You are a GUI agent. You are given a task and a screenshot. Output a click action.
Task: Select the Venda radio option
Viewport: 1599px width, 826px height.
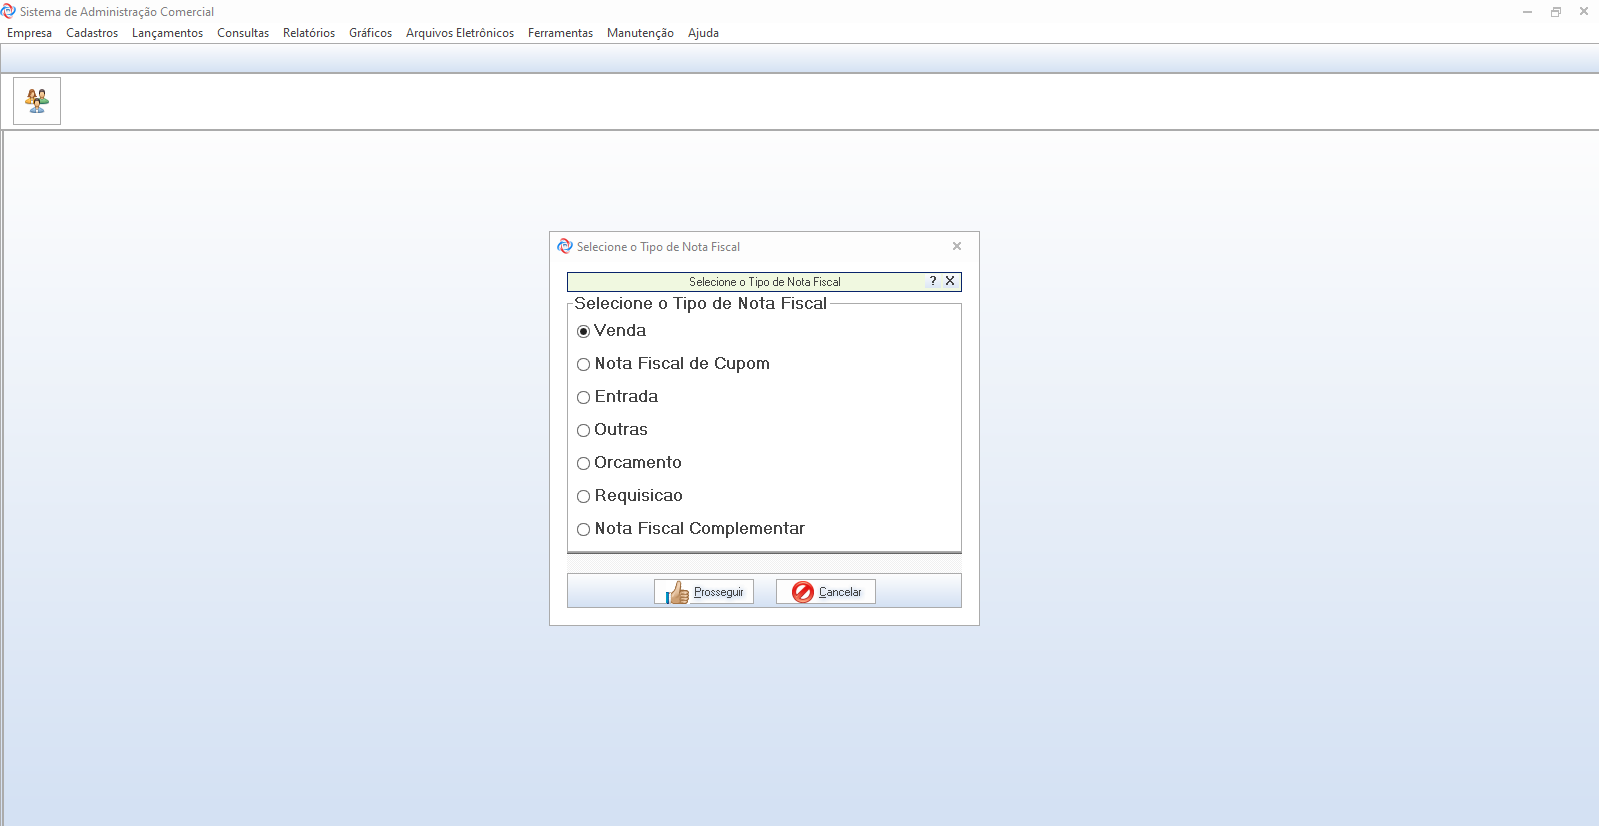coord(584,331)
